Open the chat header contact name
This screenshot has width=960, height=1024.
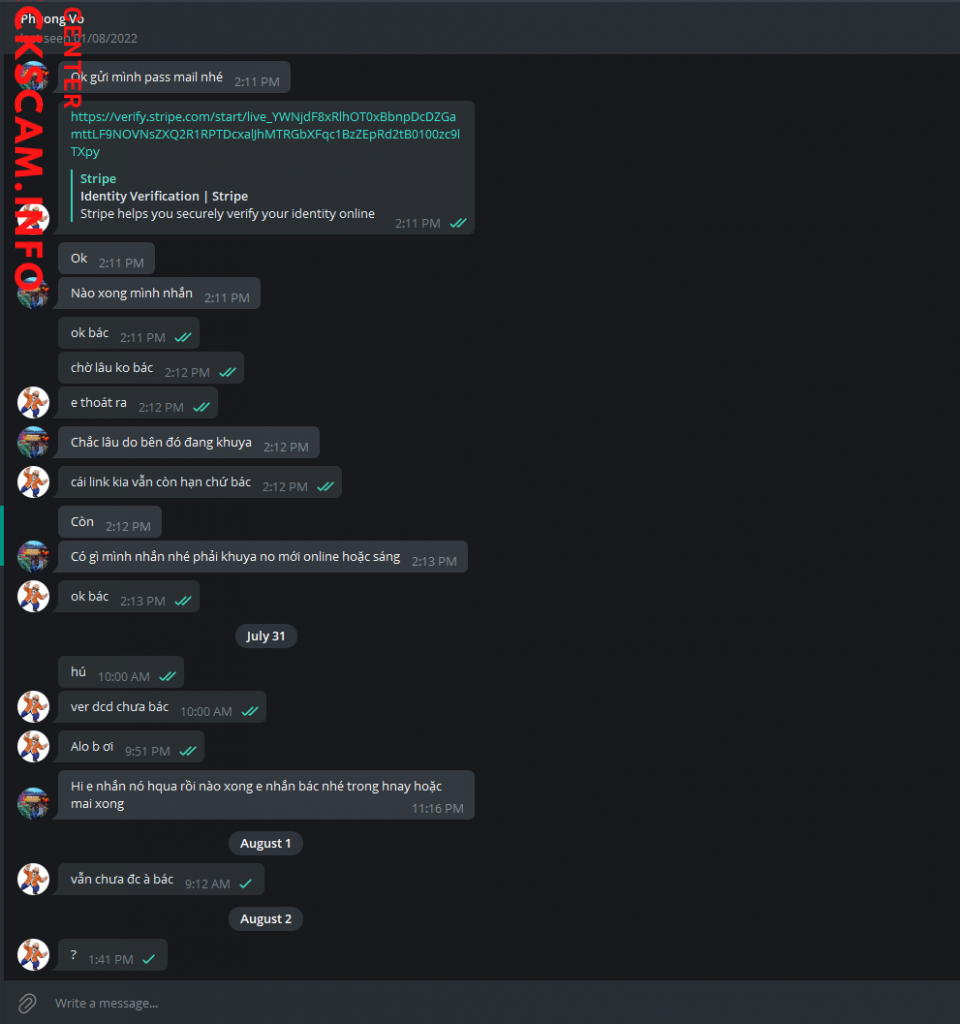52,19
